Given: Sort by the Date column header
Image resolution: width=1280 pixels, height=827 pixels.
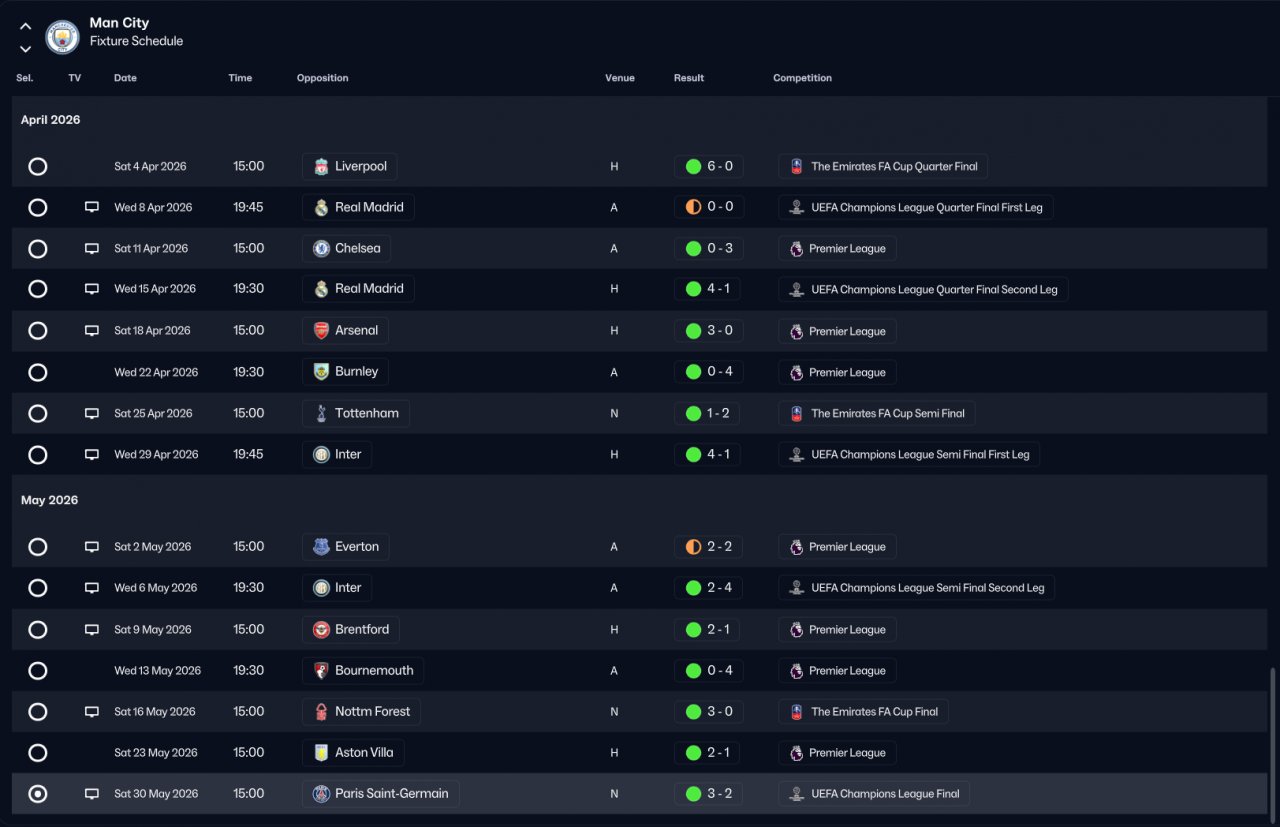Looking at the screenshot, I should [125, 78].
